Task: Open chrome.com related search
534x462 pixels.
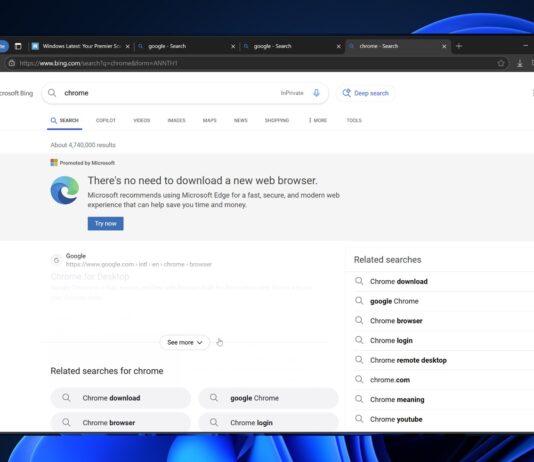Action: [x=390, y=380]
